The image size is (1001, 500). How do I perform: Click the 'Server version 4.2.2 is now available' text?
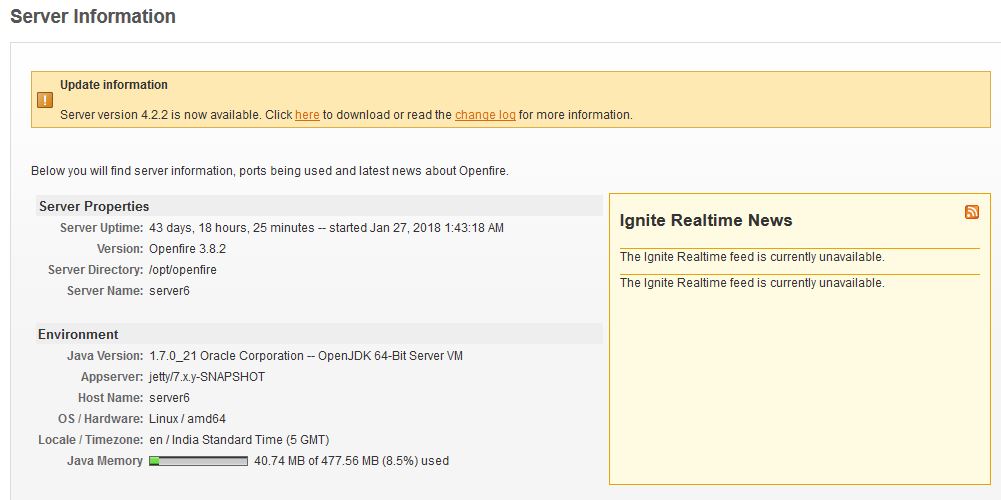(x=160, y=115)
